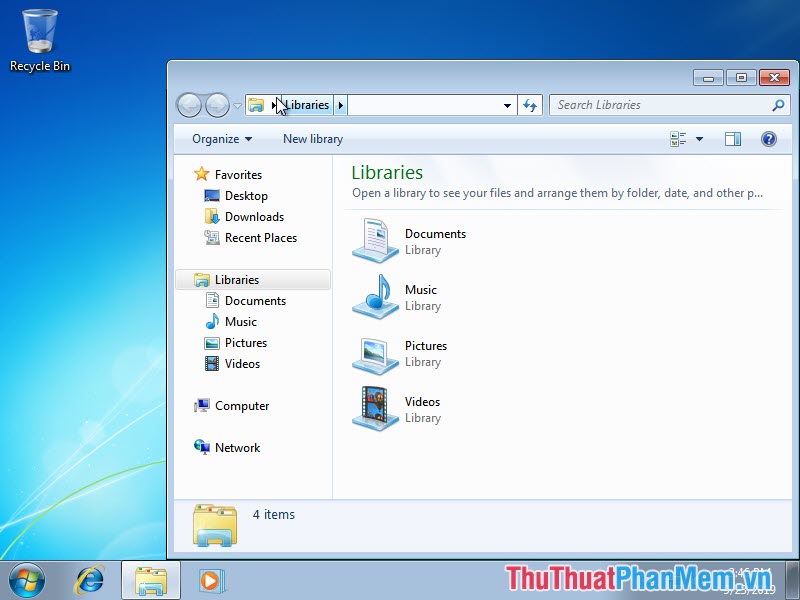Click the Libraries breadcrumb in the address bar
Screen dimensions: 800x600
click(x=306, y=104)
